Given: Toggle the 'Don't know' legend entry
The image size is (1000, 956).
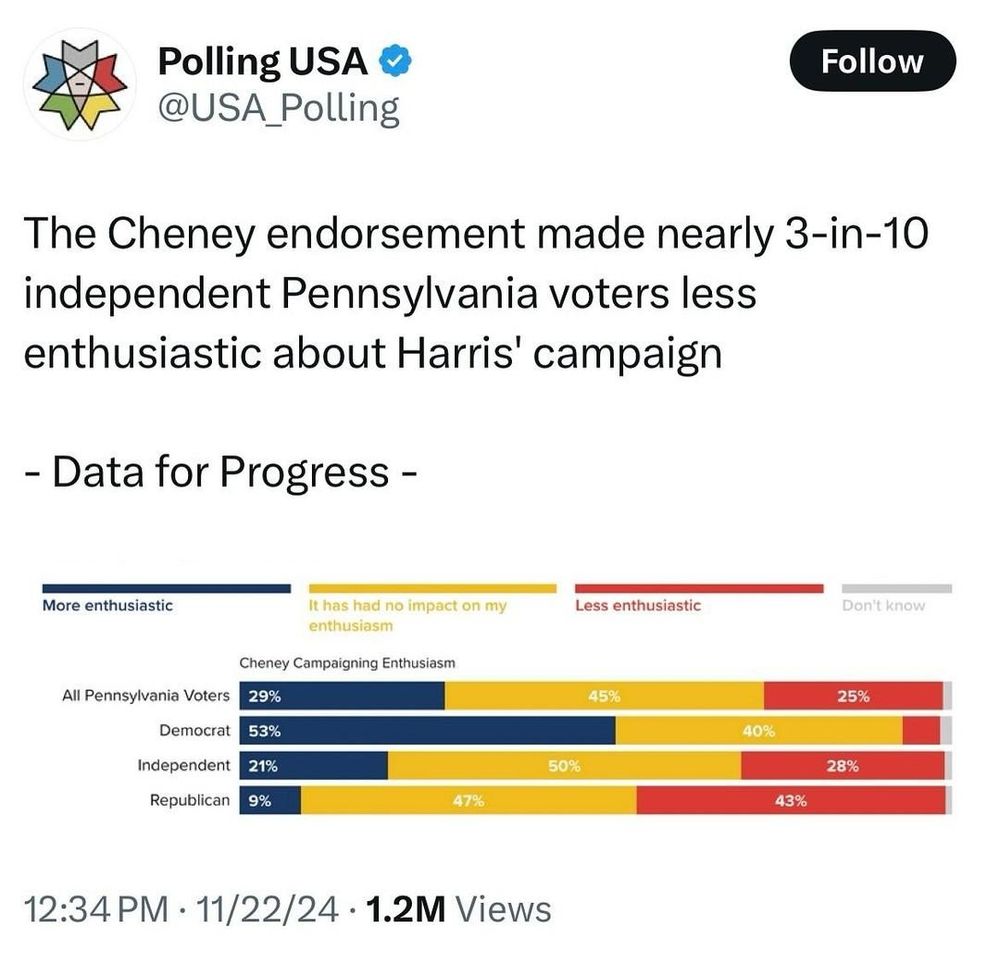Looking at the screenshot, I should click(x=884, y=604).
